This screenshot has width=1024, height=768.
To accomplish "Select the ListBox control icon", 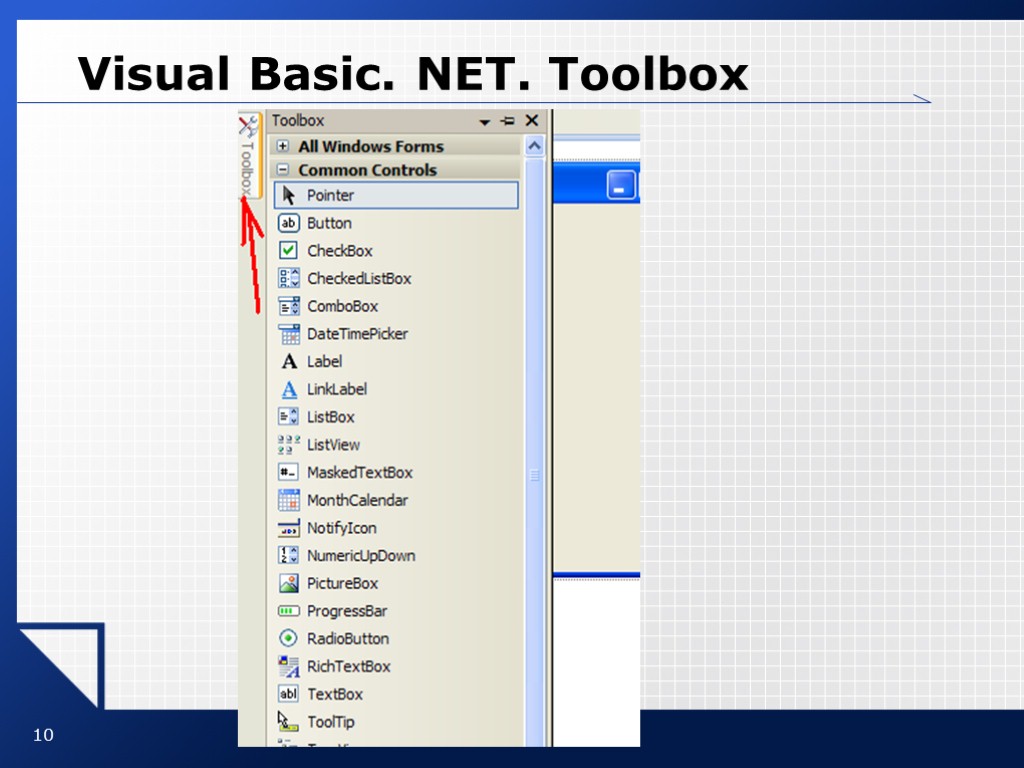I will pos(289,417).
